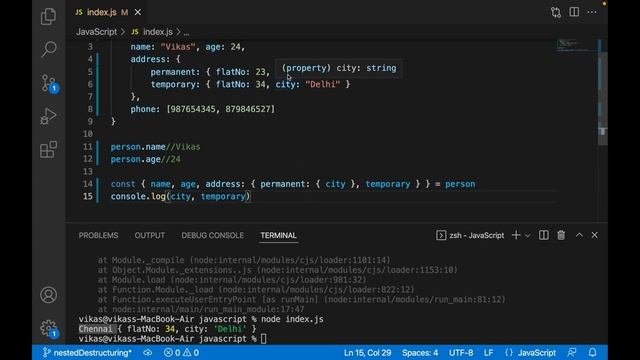Image resolution: width=640 pixels, height=360 pixels.
Task: Click "Vikas" string on line 3
Action: (x=178, y=47)
